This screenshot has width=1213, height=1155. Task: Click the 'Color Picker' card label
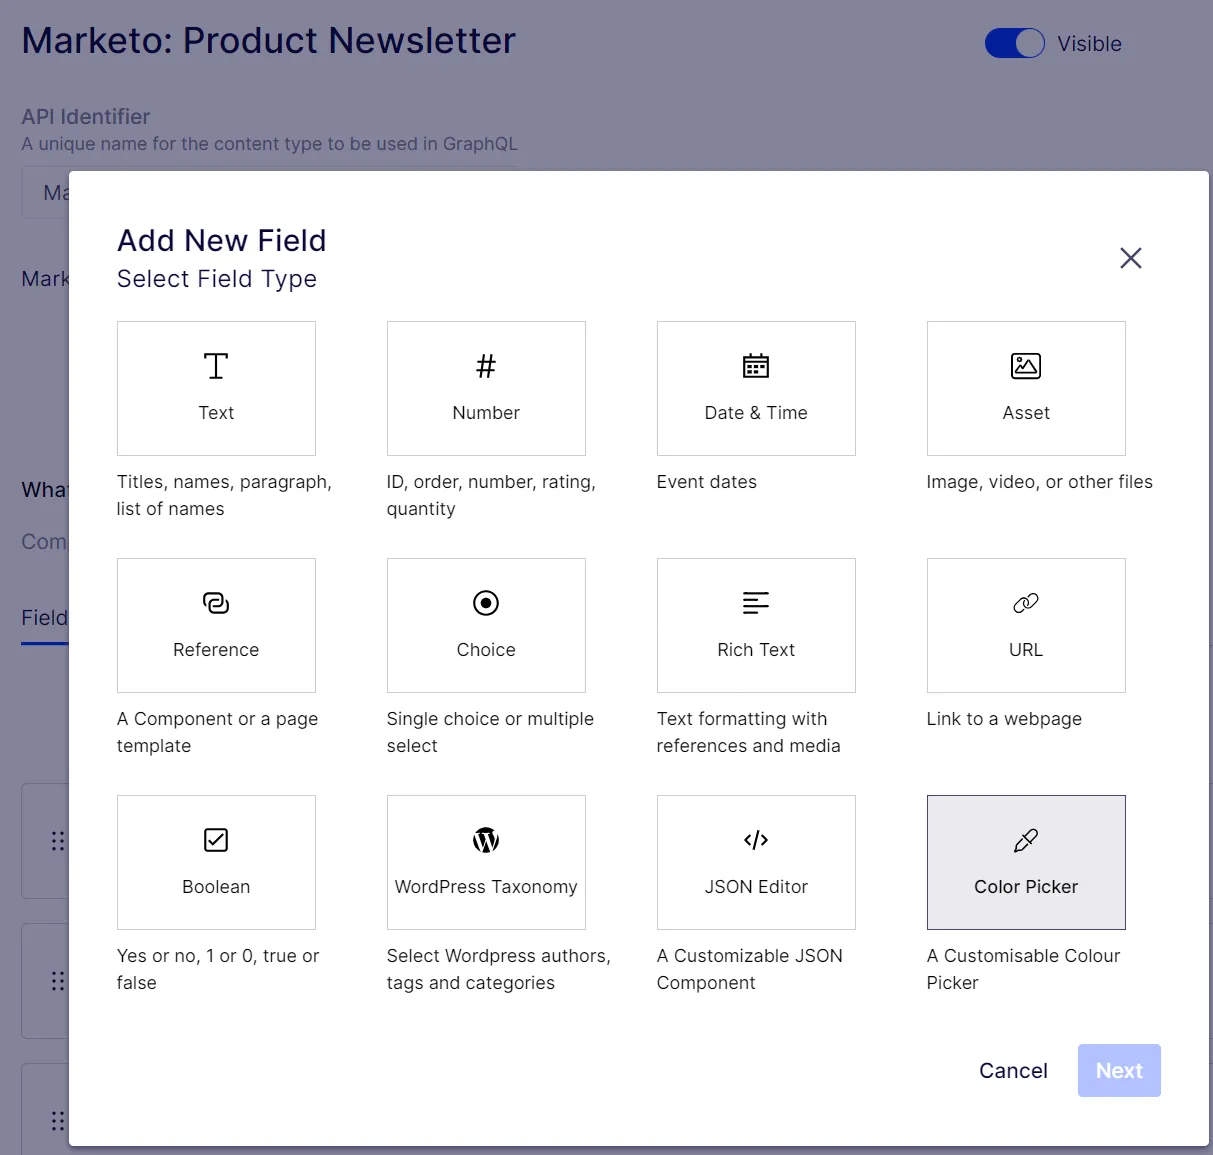tap(1026, 887)
